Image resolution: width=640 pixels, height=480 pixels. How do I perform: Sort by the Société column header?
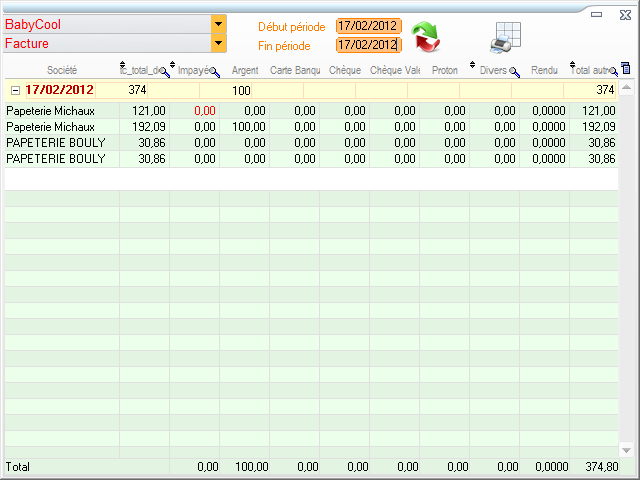[x=61, y=70]
